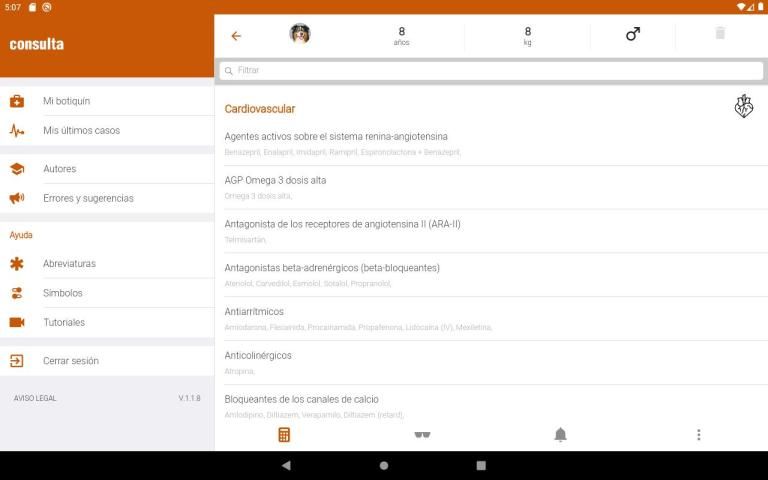Click the cardiovascular heart icon
This screenshot has width=768, height=480.
pos(743,107)
